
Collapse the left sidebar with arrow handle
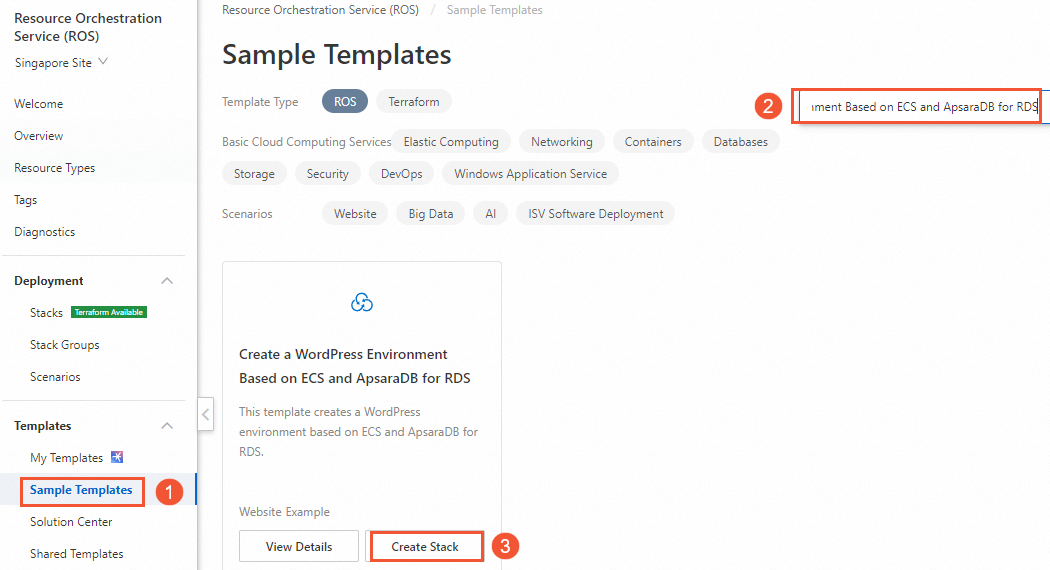point(205,413)
